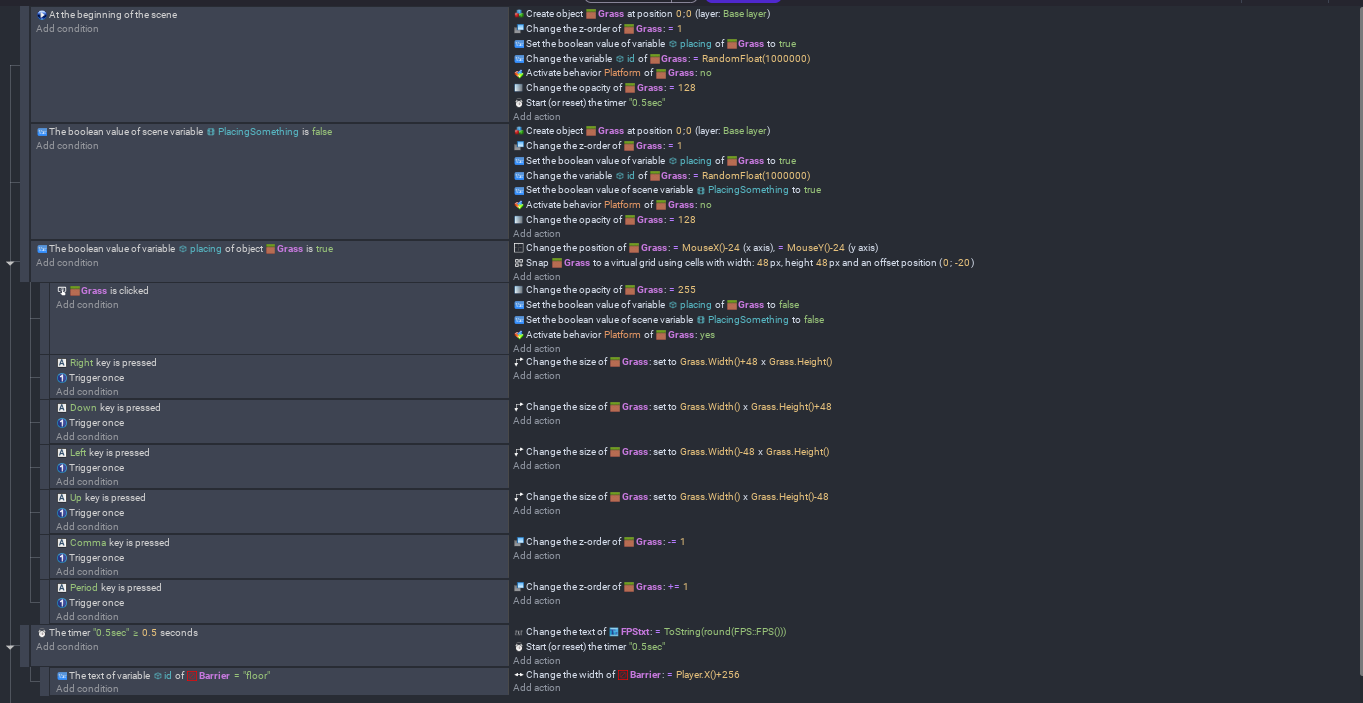The width and height of the screenshot is (1363, 703).
Task: Click the scene-start icon beside 'At the beginning of the scene'
Action: 42,15
